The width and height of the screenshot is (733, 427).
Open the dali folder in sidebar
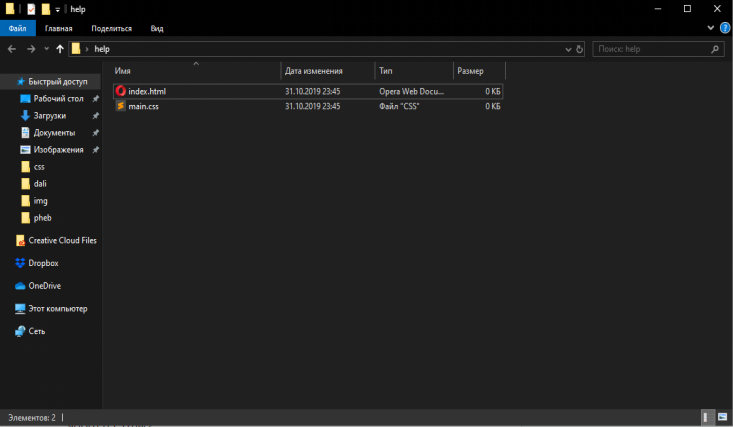[x=40, y=184]
